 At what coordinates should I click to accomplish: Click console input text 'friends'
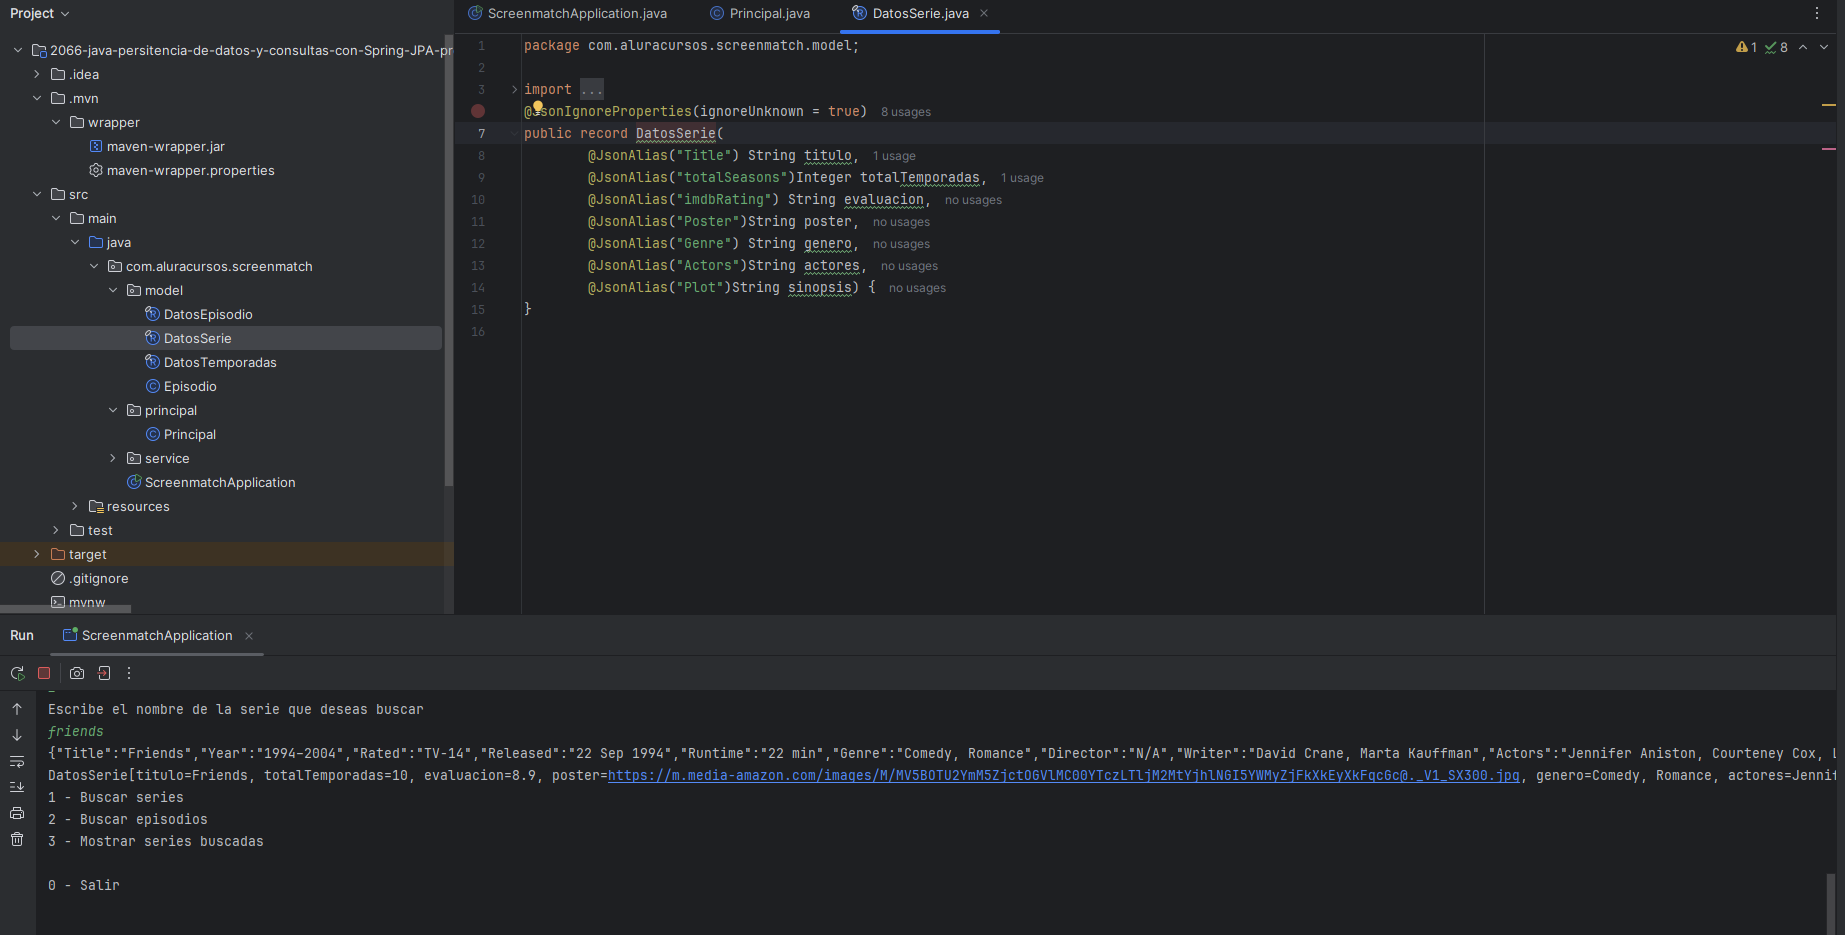tap(76, 731)
